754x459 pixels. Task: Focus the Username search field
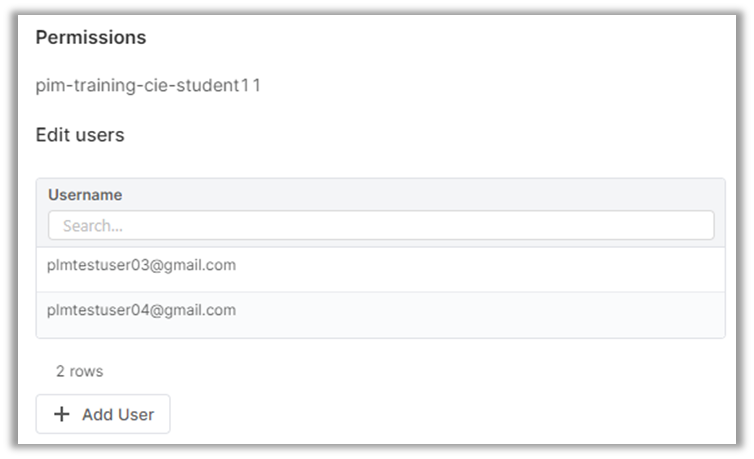pyautogui.click(x=380, y=225)
